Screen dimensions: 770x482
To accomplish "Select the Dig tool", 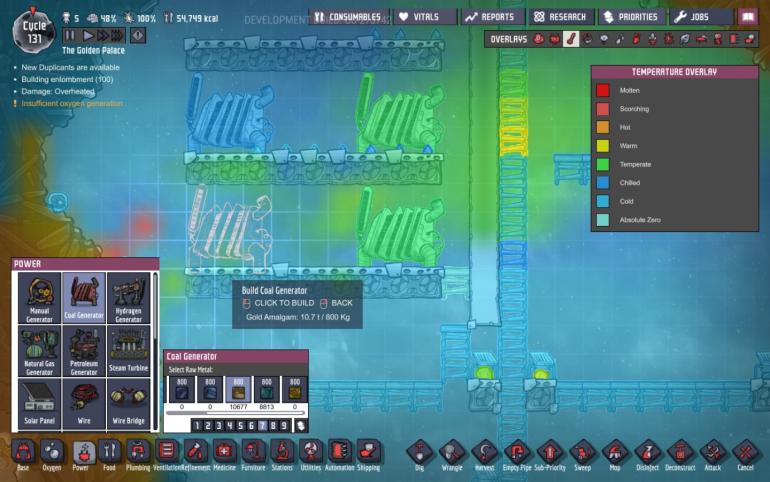I will (x=419, y=455).
